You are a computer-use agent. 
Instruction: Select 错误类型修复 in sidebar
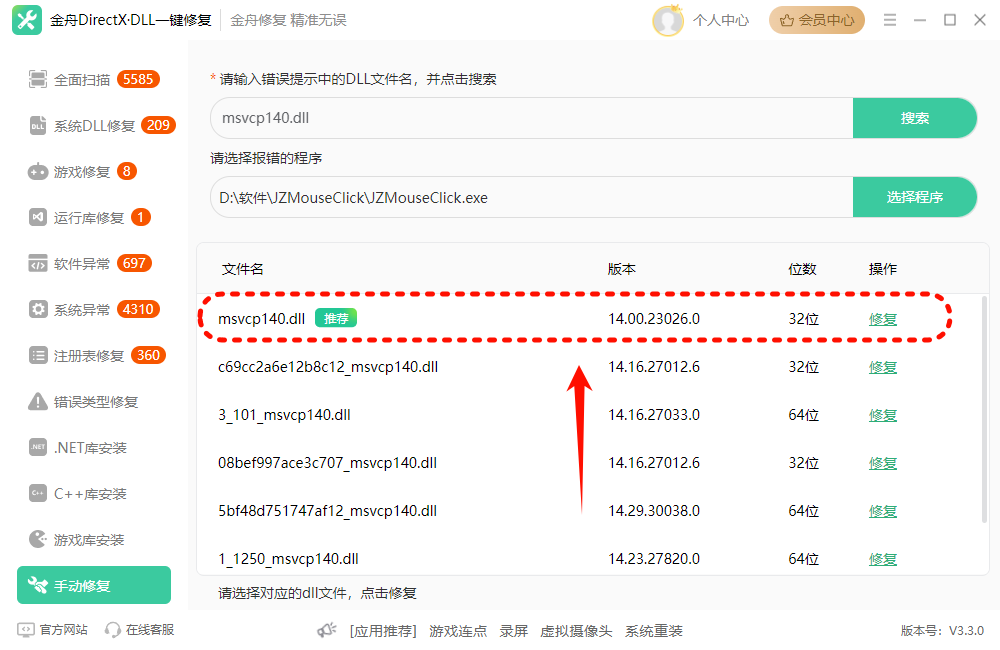(94, 401)
